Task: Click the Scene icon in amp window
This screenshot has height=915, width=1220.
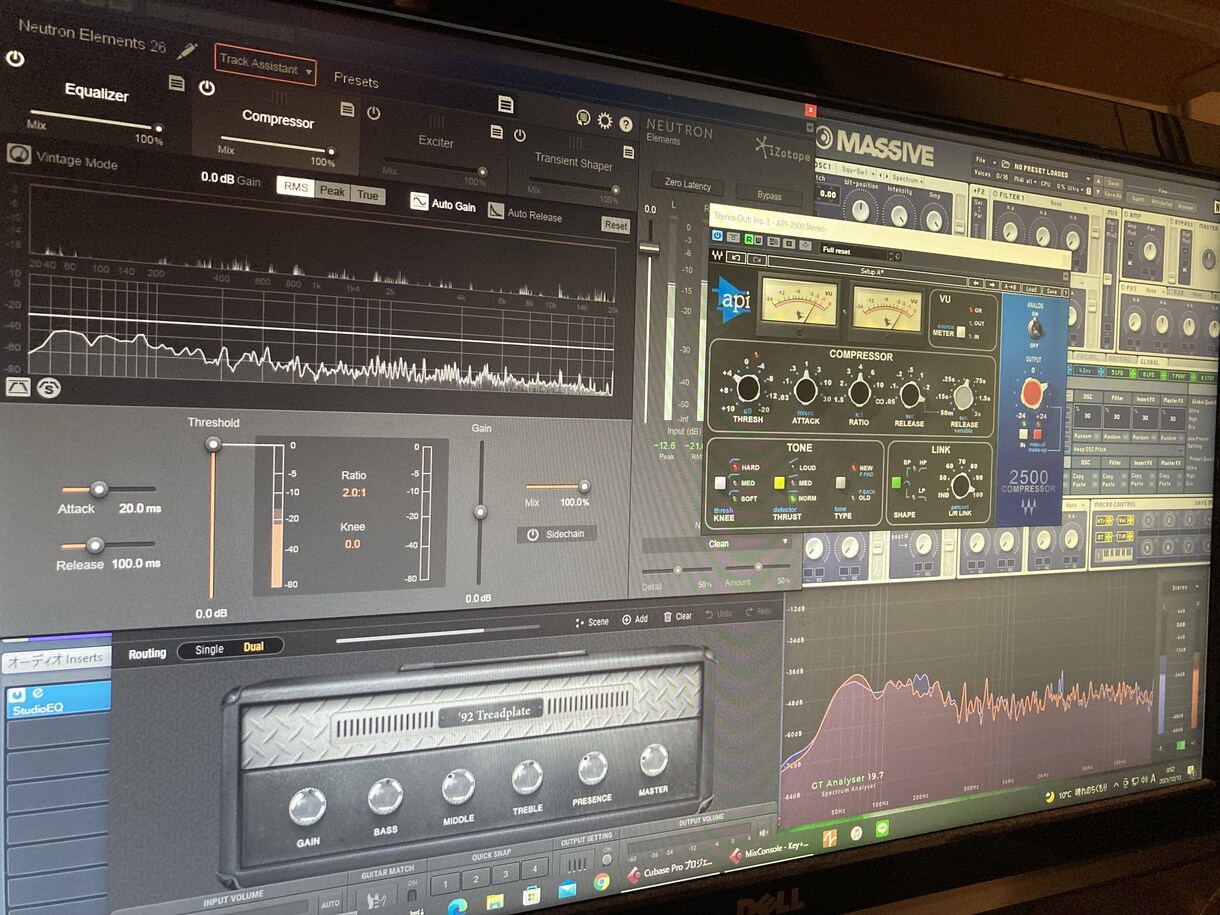Action: [579, 621]
